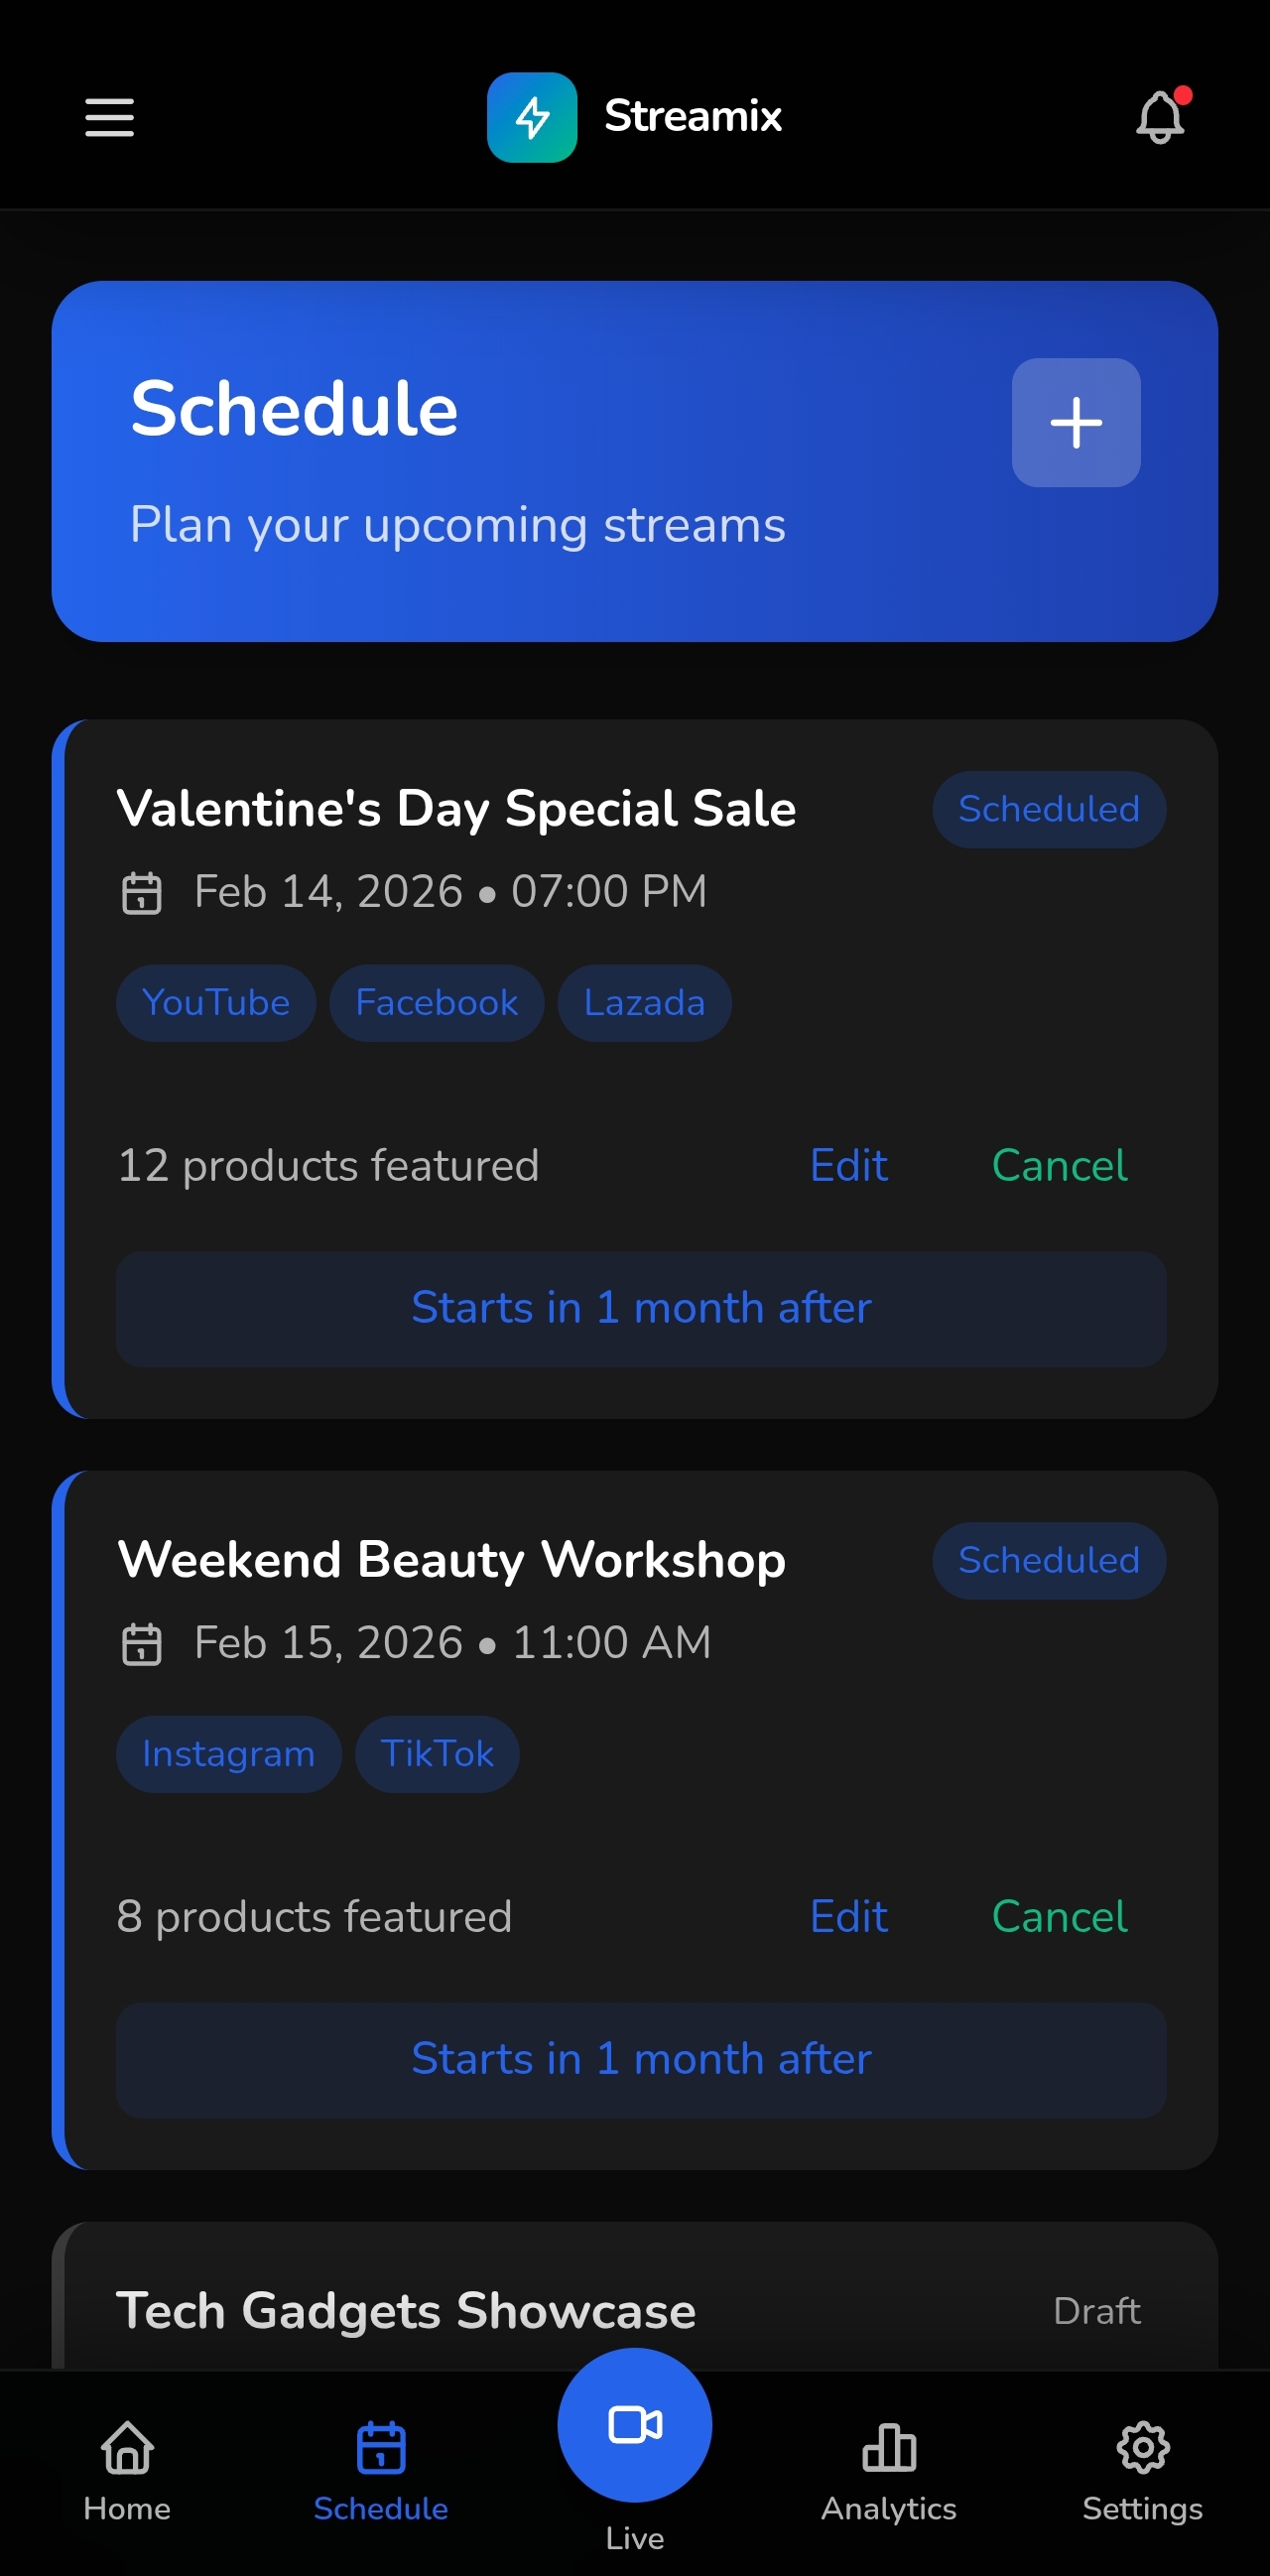The width and height of the screenshot is (1270, 2576).
Task: Tap the Facebook platform tag
Action: point(437,1002)
